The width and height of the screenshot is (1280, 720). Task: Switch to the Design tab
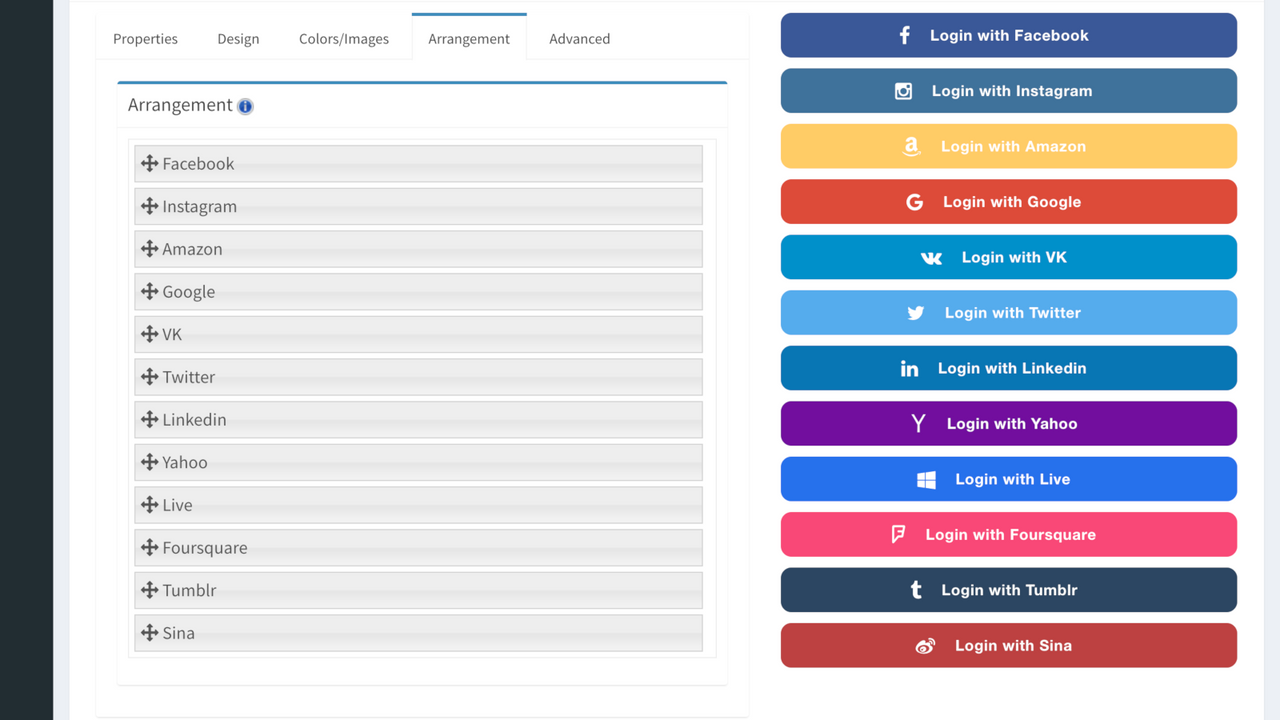click(x=238, y=38)
